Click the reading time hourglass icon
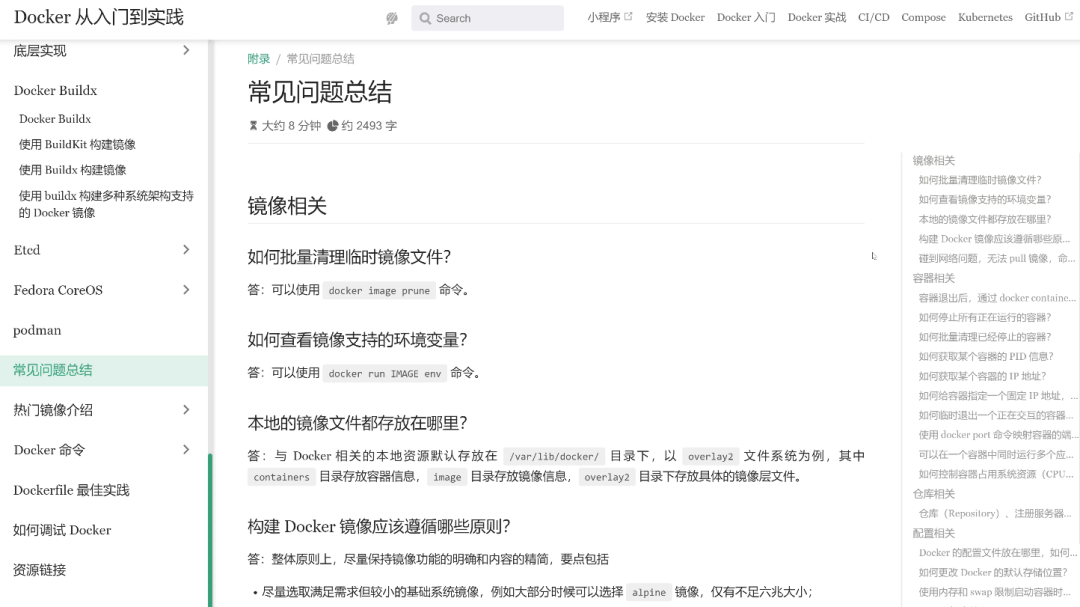This screenshot has height=607, width=1080. tap(253, 126)
